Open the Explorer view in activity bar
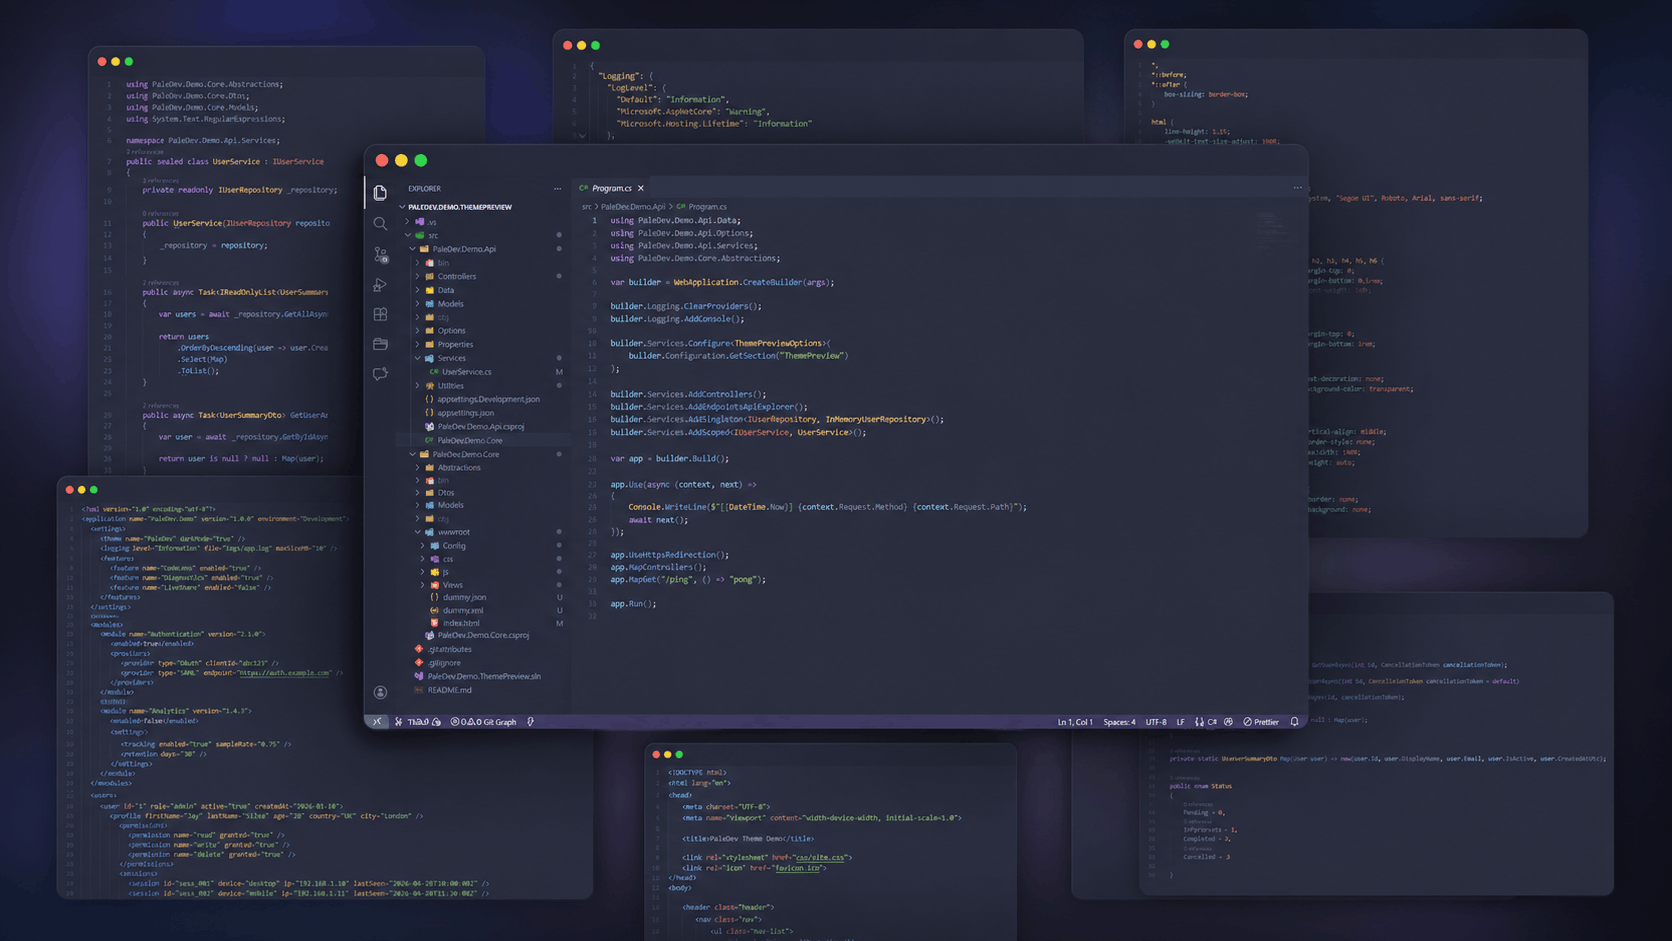Image resolution: width=1672 pixels, height=941 pixels. coord(380,193)
